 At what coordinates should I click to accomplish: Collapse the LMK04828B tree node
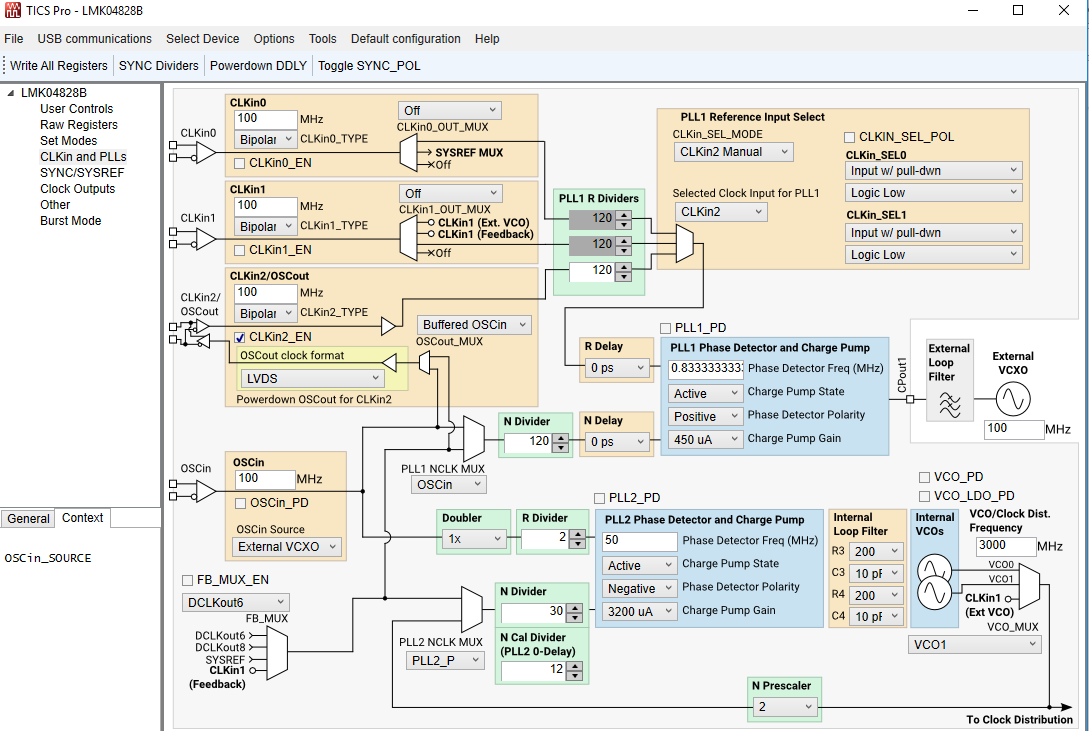(10, 93)
